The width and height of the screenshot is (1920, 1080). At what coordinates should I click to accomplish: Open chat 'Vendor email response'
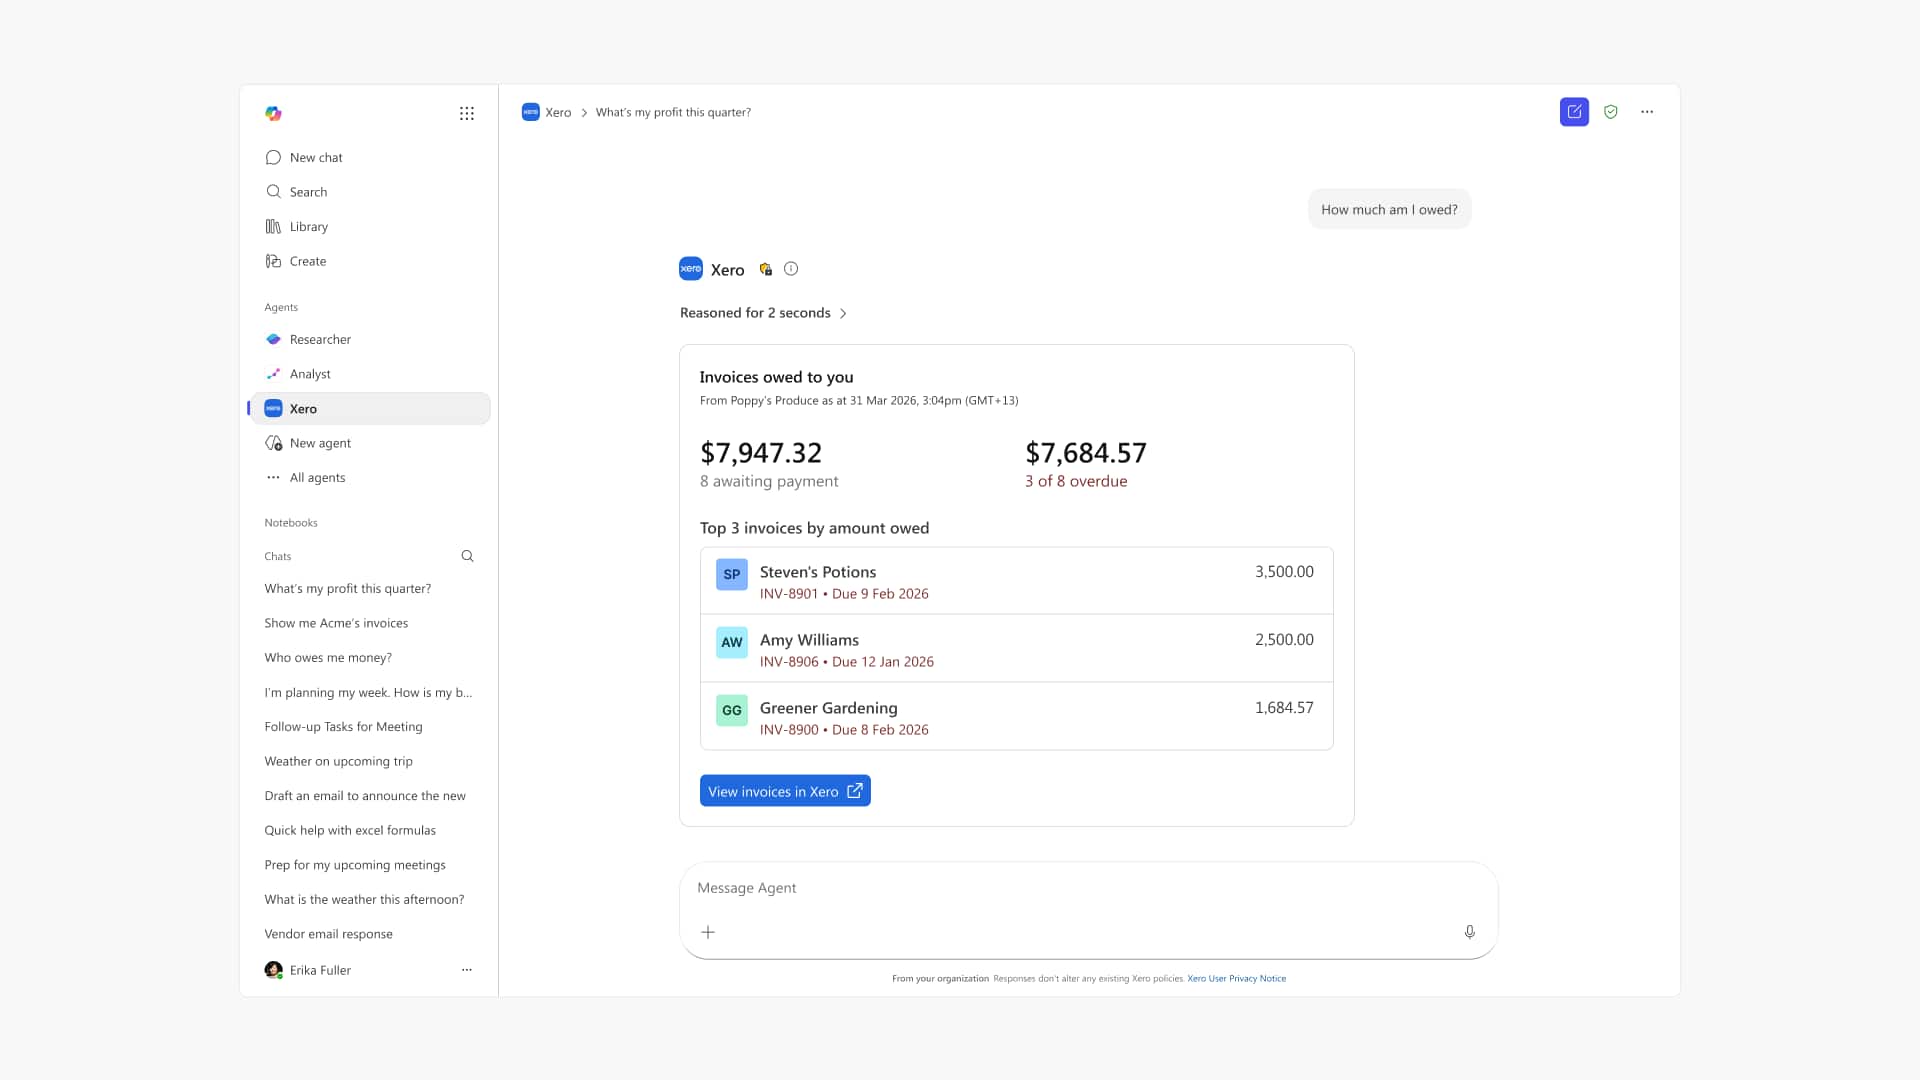(328, 934)
